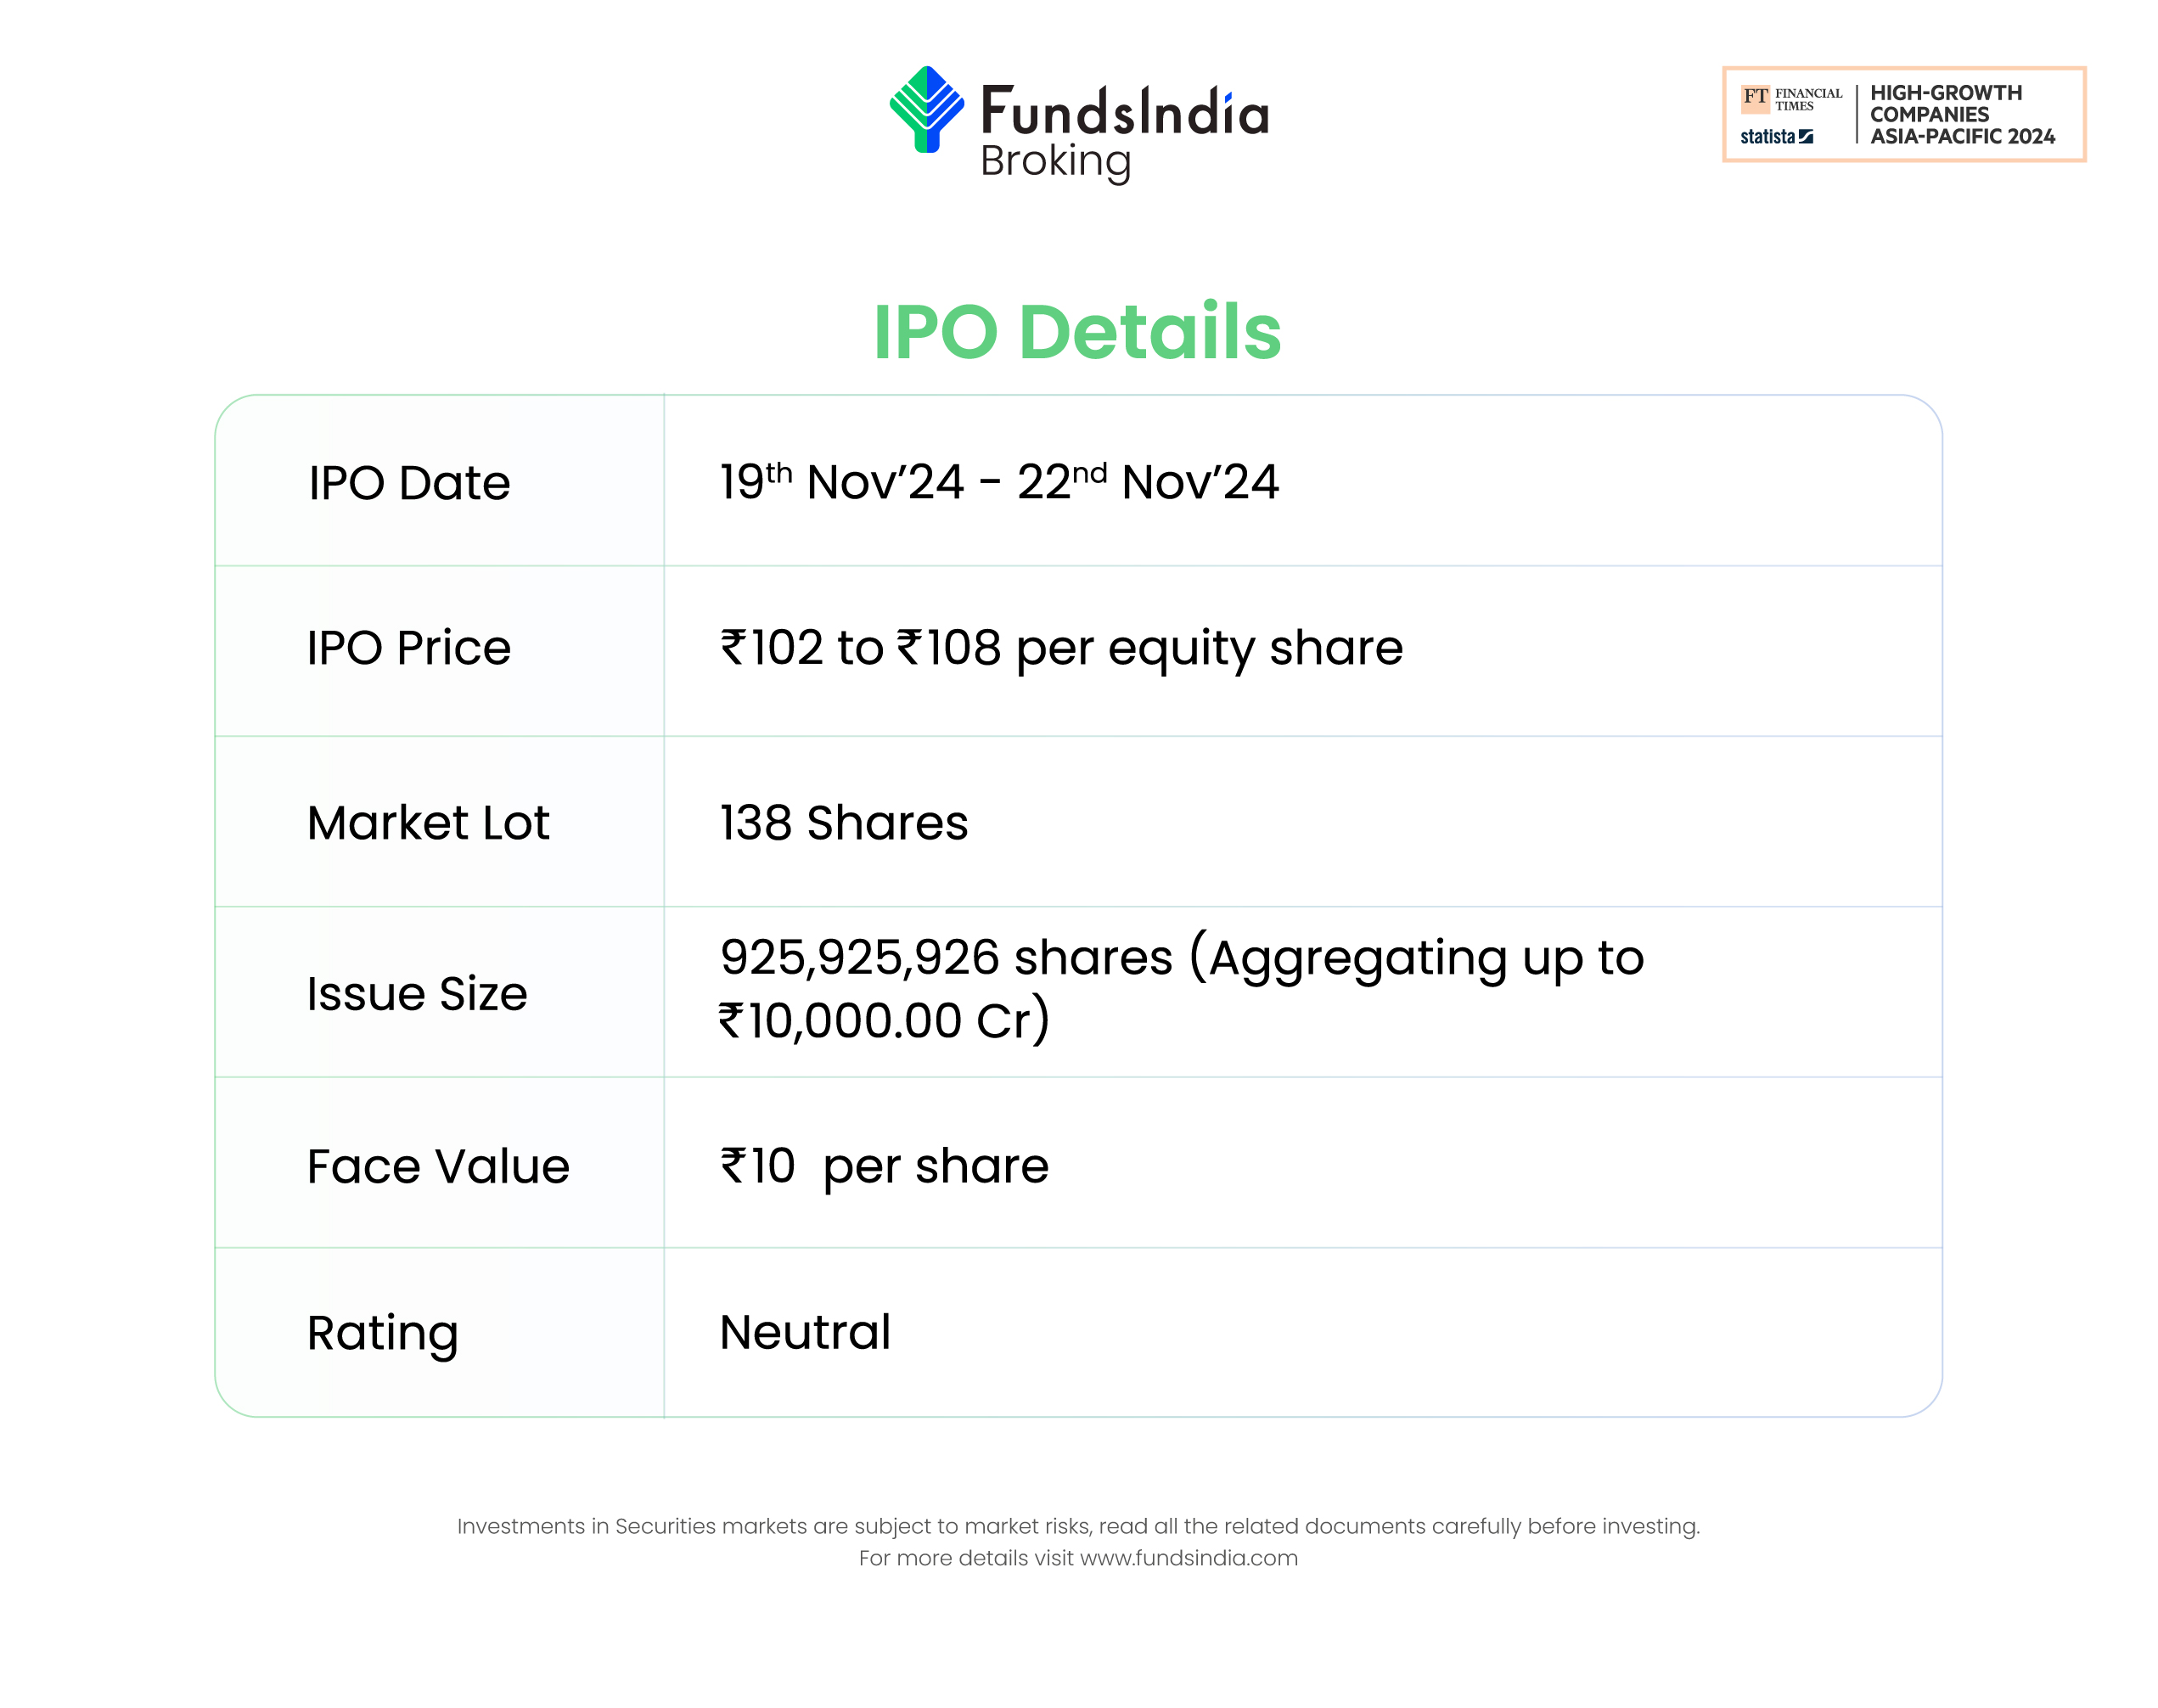Image resolution: width=2158 pixels, height=1708 pixels.
Task: Click the 138 Shares value
Action: [x=844, y=823]
